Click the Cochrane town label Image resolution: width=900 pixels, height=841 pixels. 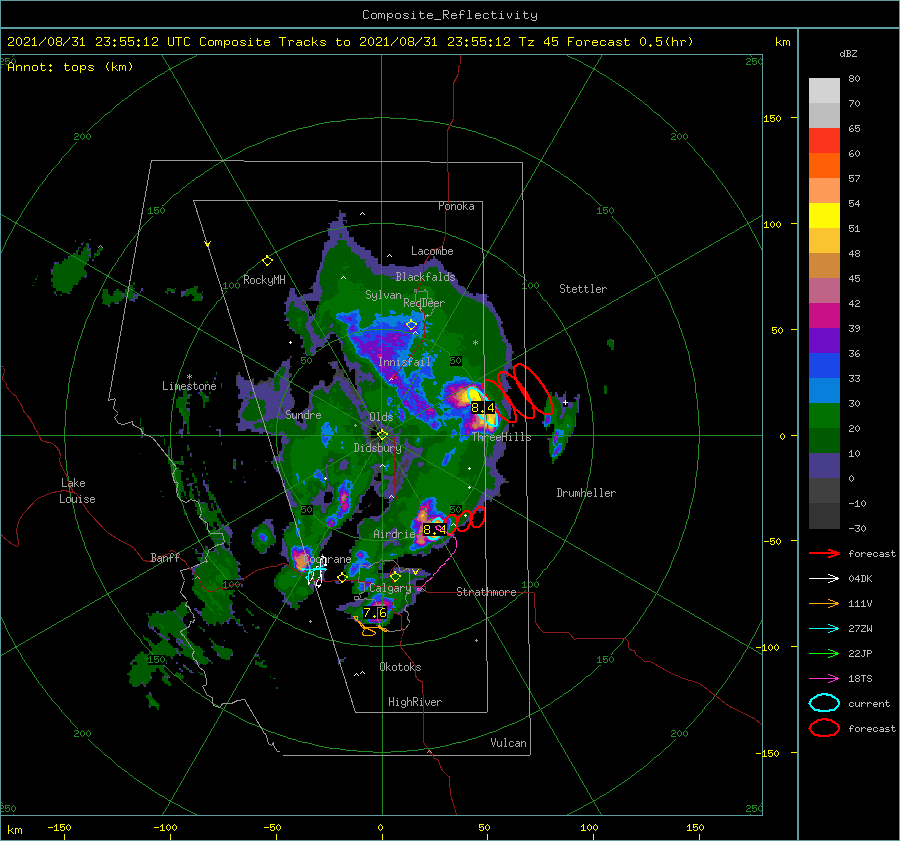pos(327,559)
